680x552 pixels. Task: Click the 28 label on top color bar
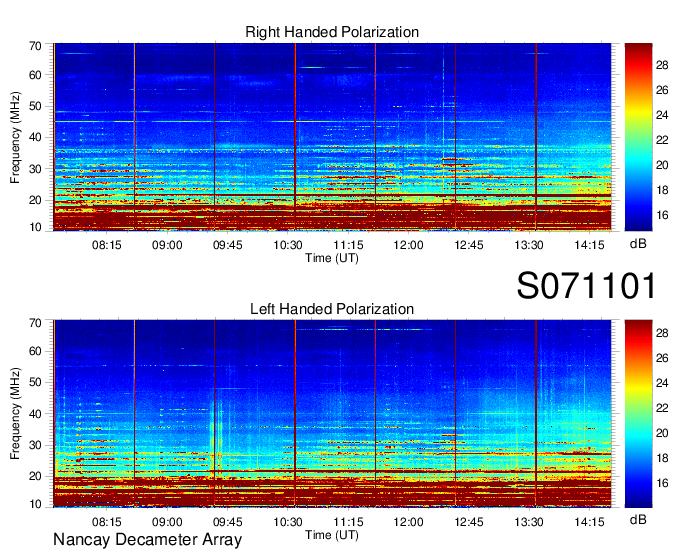click(x=662, y=65)
